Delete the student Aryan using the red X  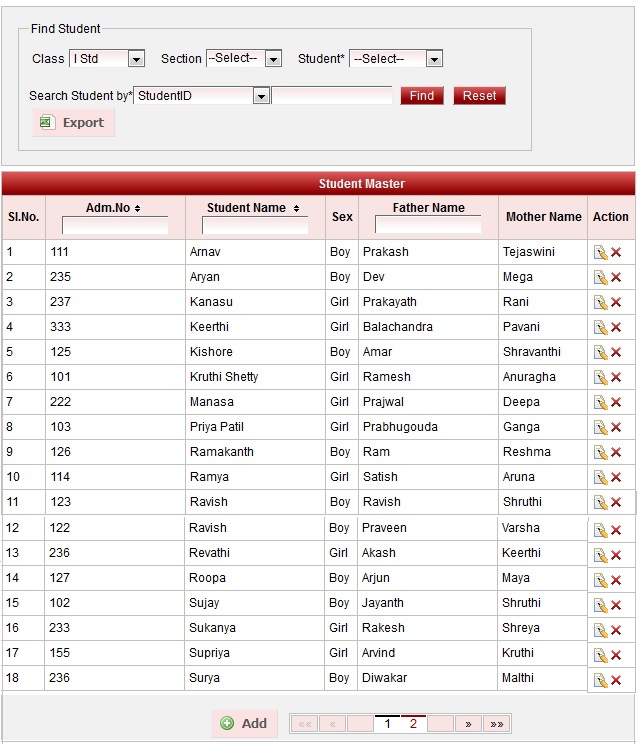616,278
